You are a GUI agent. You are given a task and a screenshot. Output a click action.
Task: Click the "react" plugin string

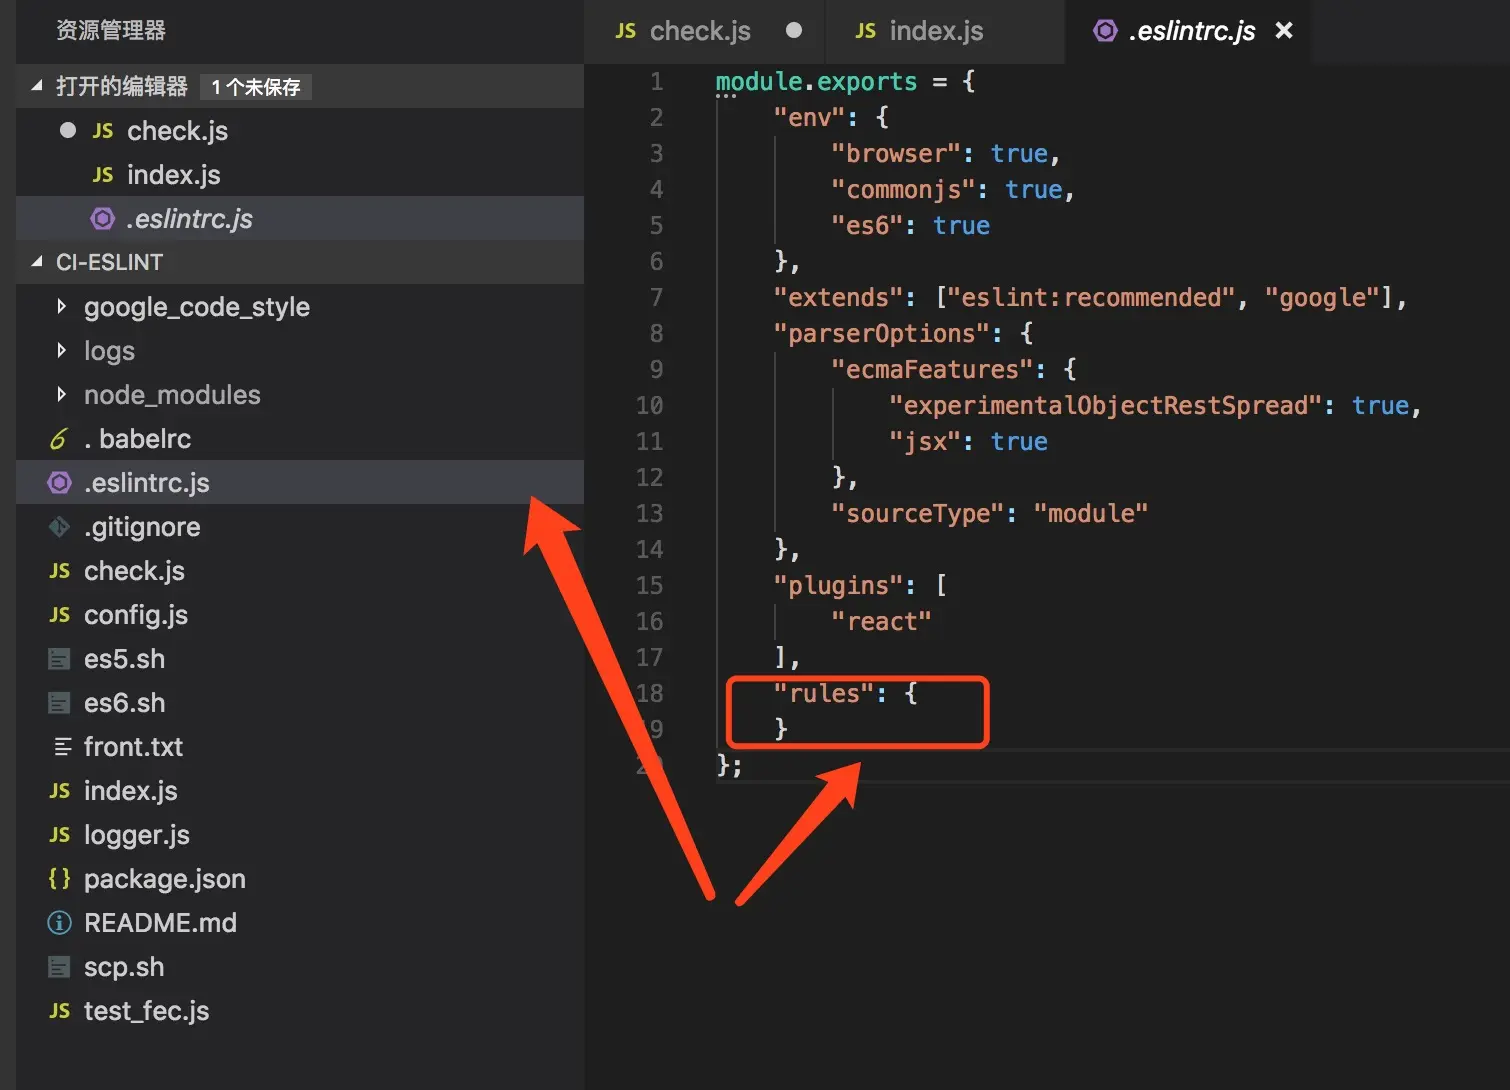(x=881, y=621)
